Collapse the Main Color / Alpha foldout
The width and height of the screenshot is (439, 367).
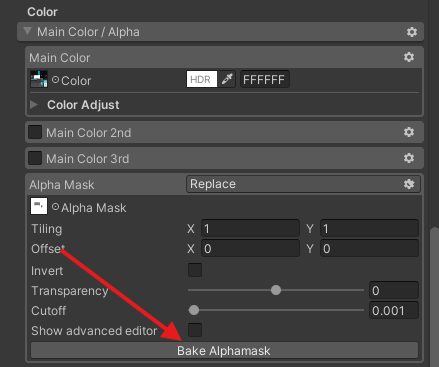[28, 32]
